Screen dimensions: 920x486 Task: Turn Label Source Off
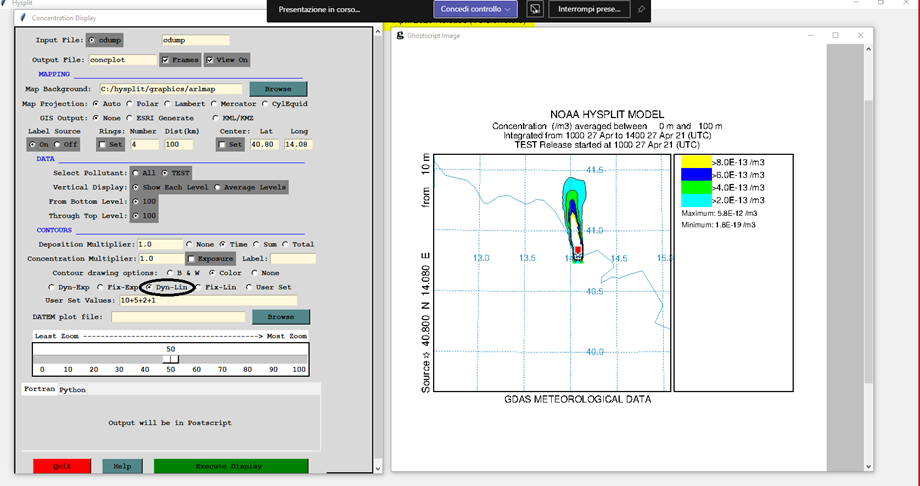(x=58, y=144)
